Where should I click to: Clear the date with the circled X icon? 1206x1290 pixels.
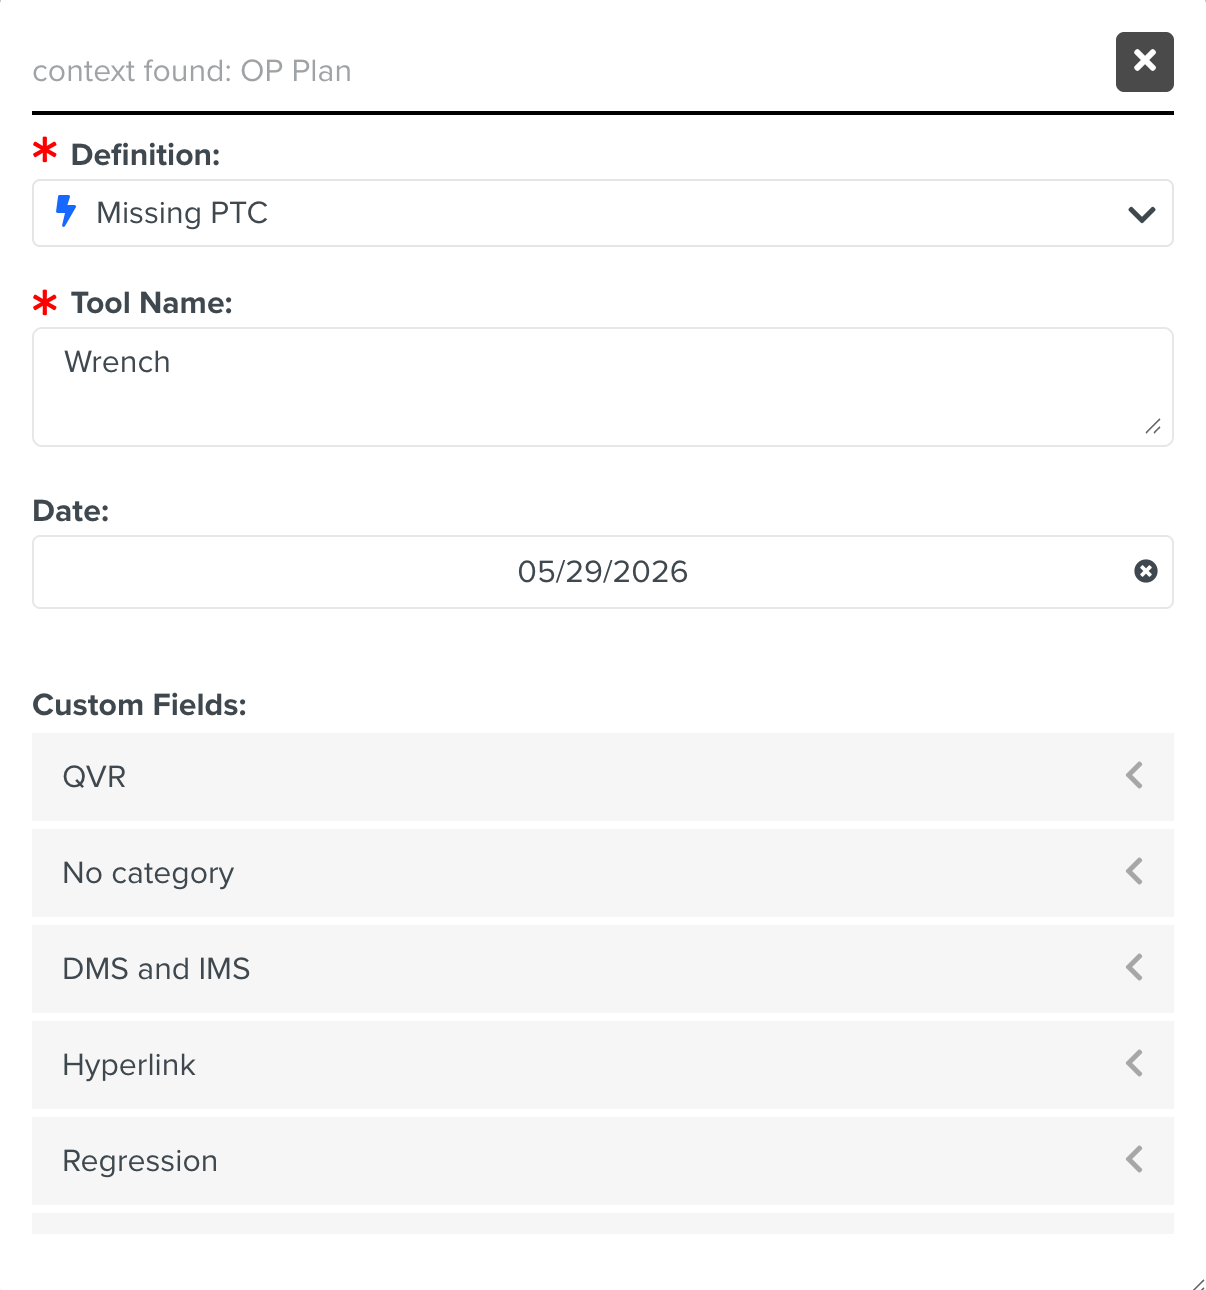pyautogui.click(x=1146, y=571)
